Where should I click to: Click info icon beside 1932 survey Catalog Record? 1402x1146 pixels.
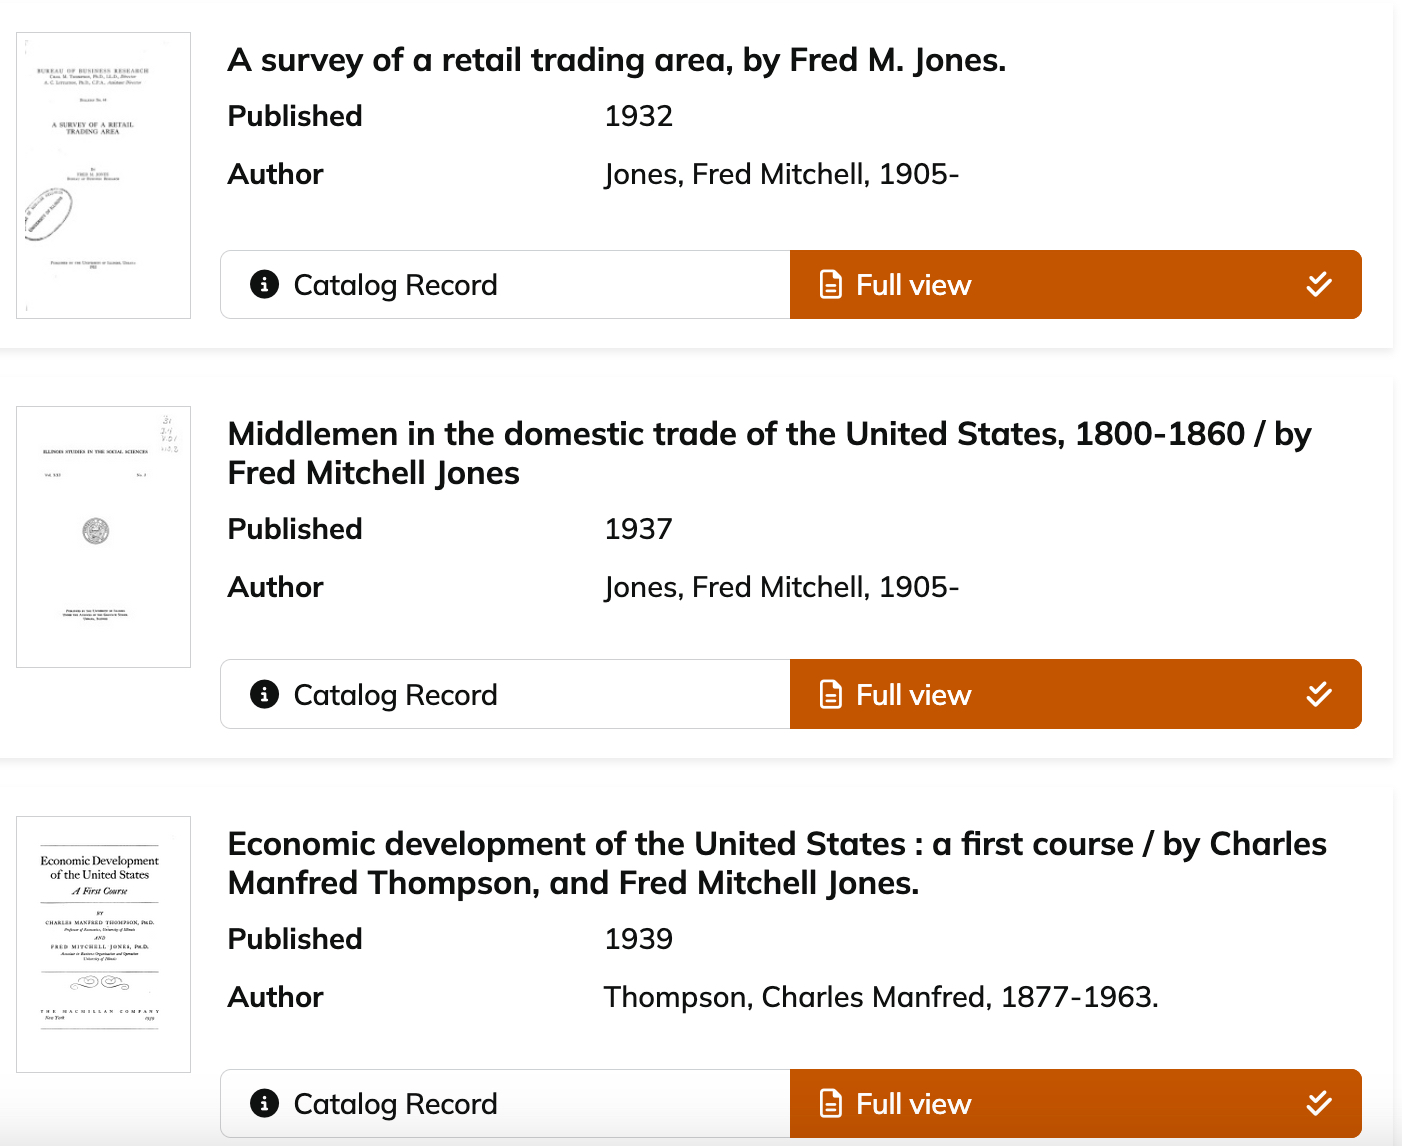pyautogui.click(x=264, y=285)
